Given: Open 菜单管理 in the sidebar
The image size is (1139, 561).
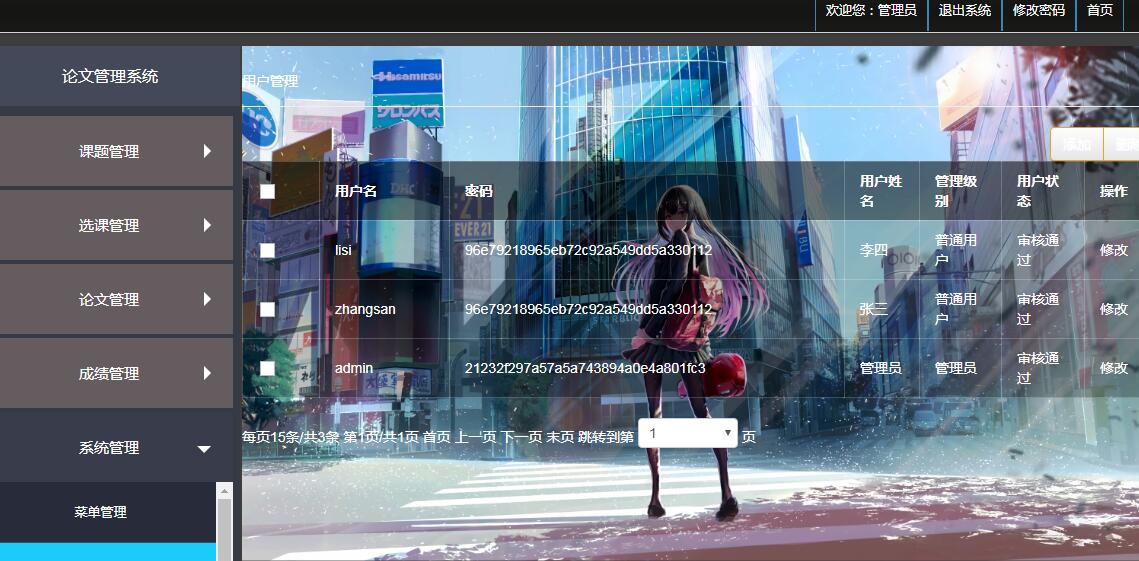Looking at the screenshot, I should [100, 512].
